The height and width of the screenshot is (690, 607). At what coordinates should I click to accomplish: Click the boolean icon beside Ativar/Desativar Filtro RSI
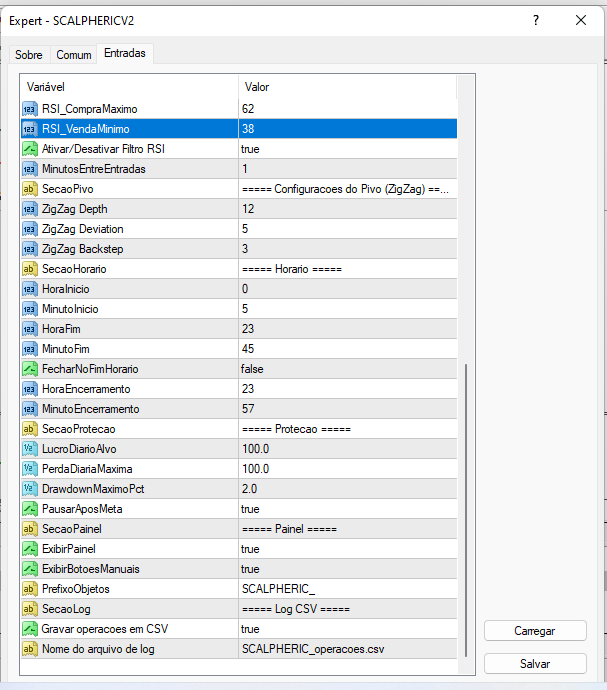pos(29,149)
